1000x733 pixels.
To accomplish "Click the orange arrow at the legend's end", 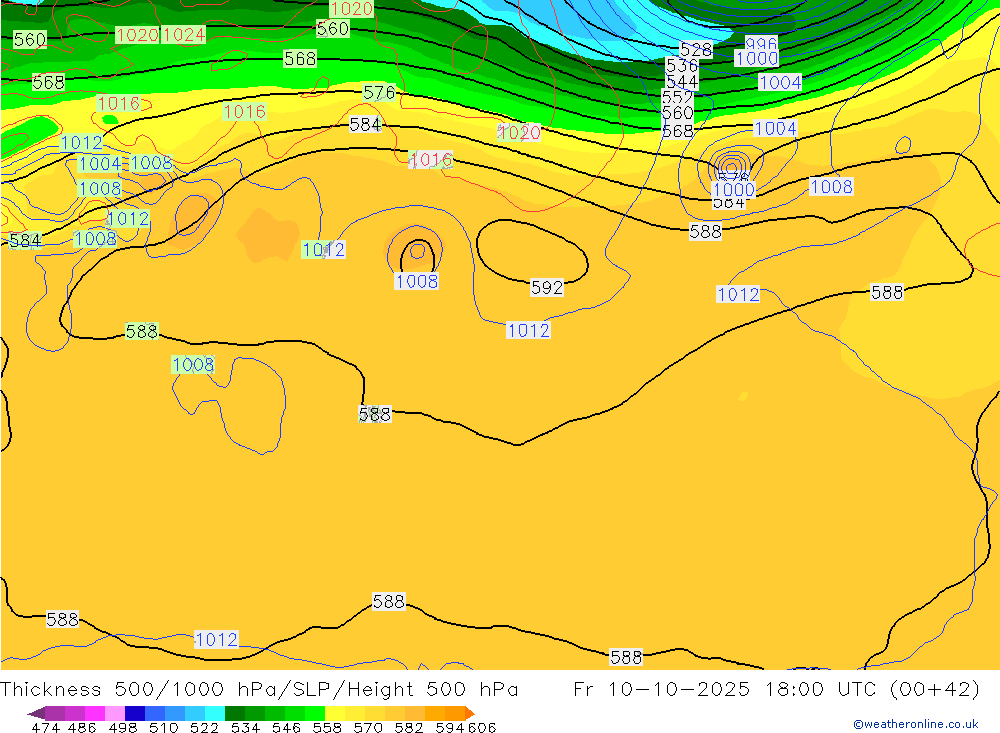I will tap(470, 713).
